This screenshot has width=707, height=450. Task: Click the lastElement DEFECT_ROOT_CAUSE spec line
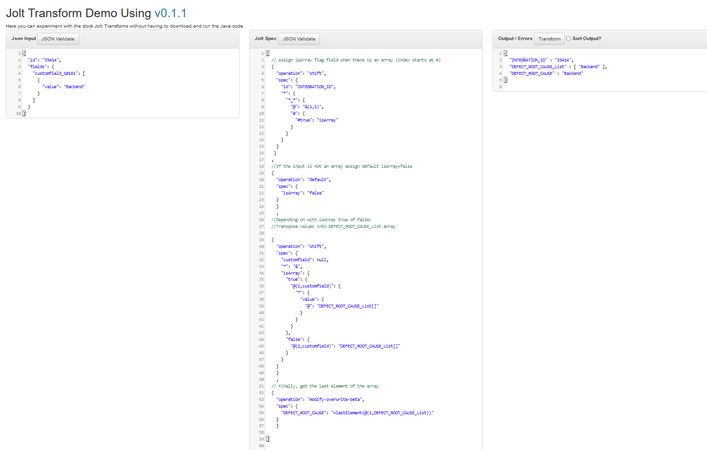tap(357, 412)
